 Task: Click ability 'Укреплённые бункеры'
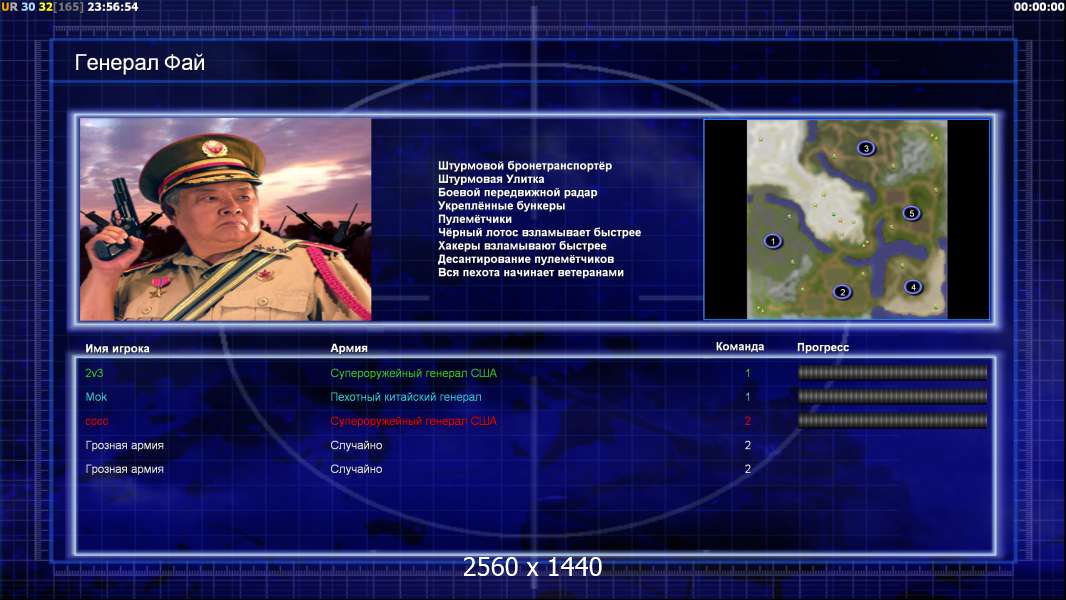pos(501,206)
